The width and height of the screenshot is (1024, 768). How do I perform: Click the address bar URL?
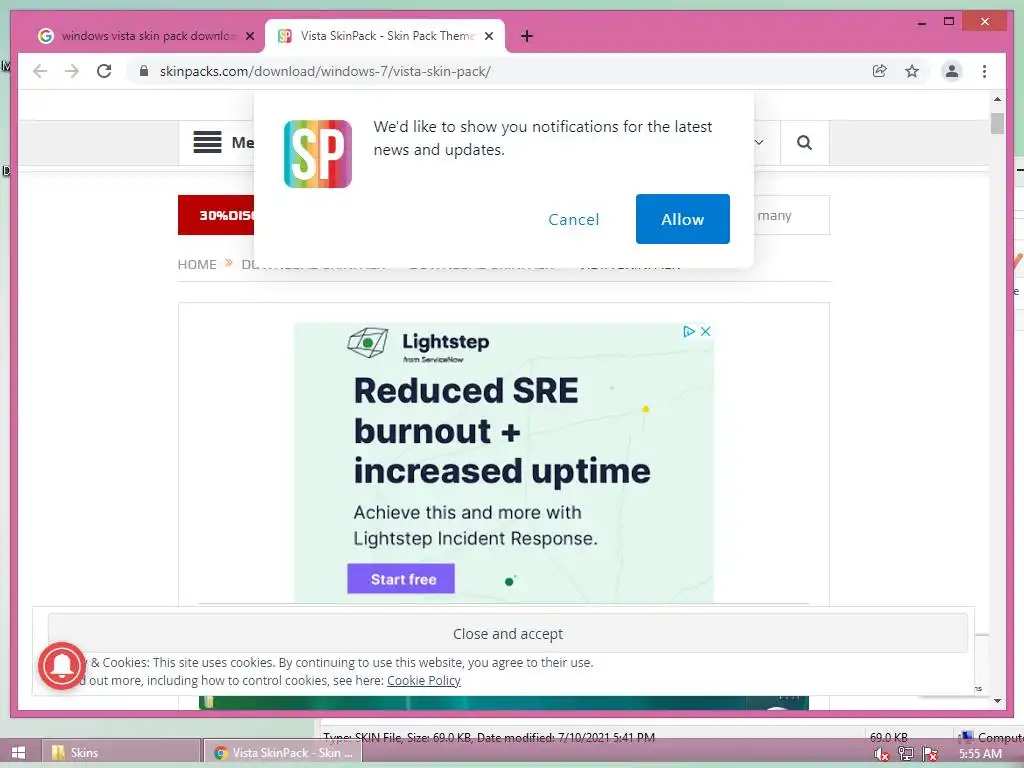pos(325,71)
